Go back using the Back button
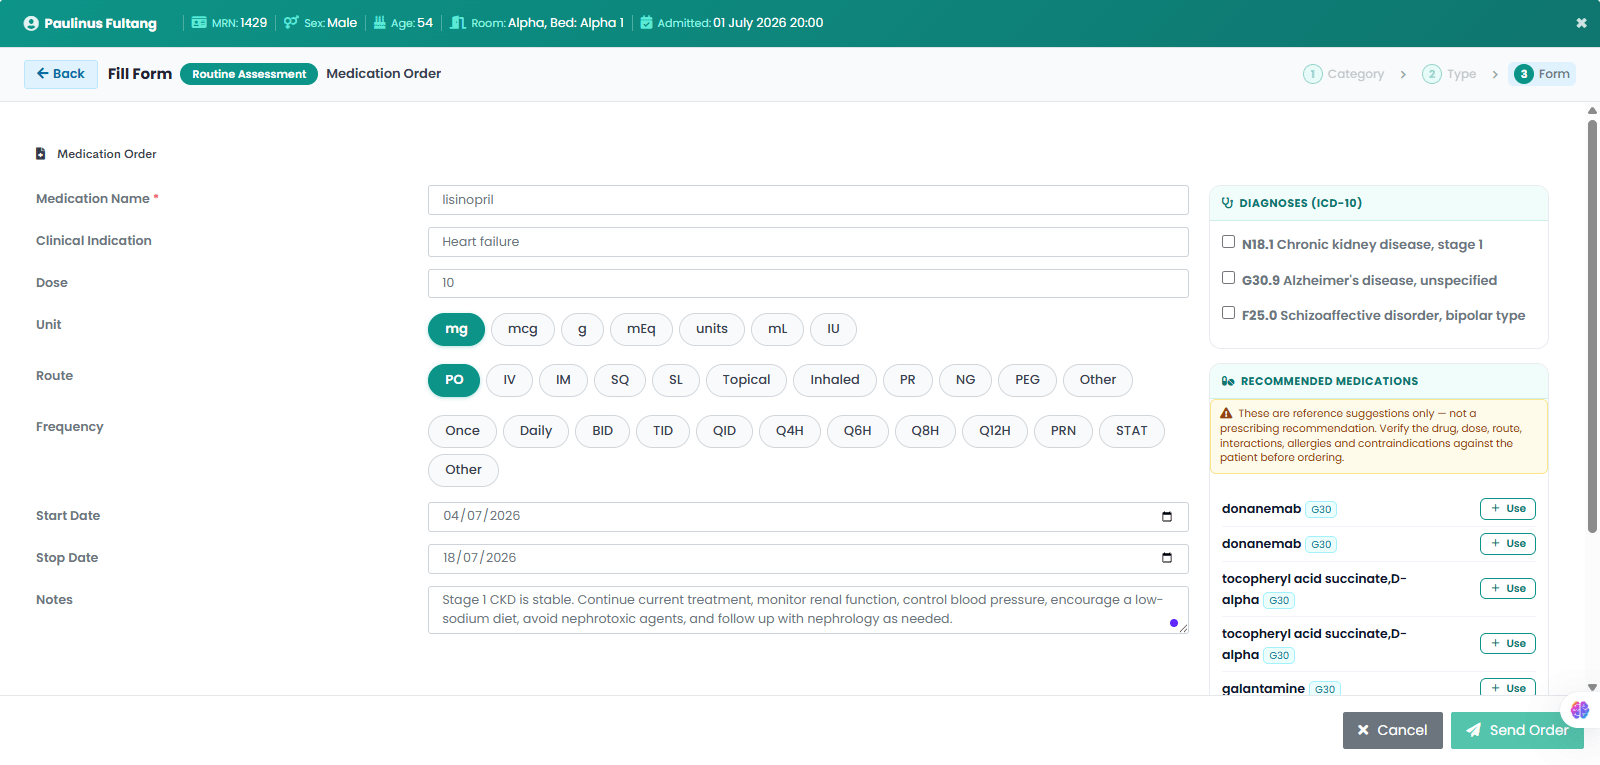This screenshot has width=1600, height=765. pos(61,74)
